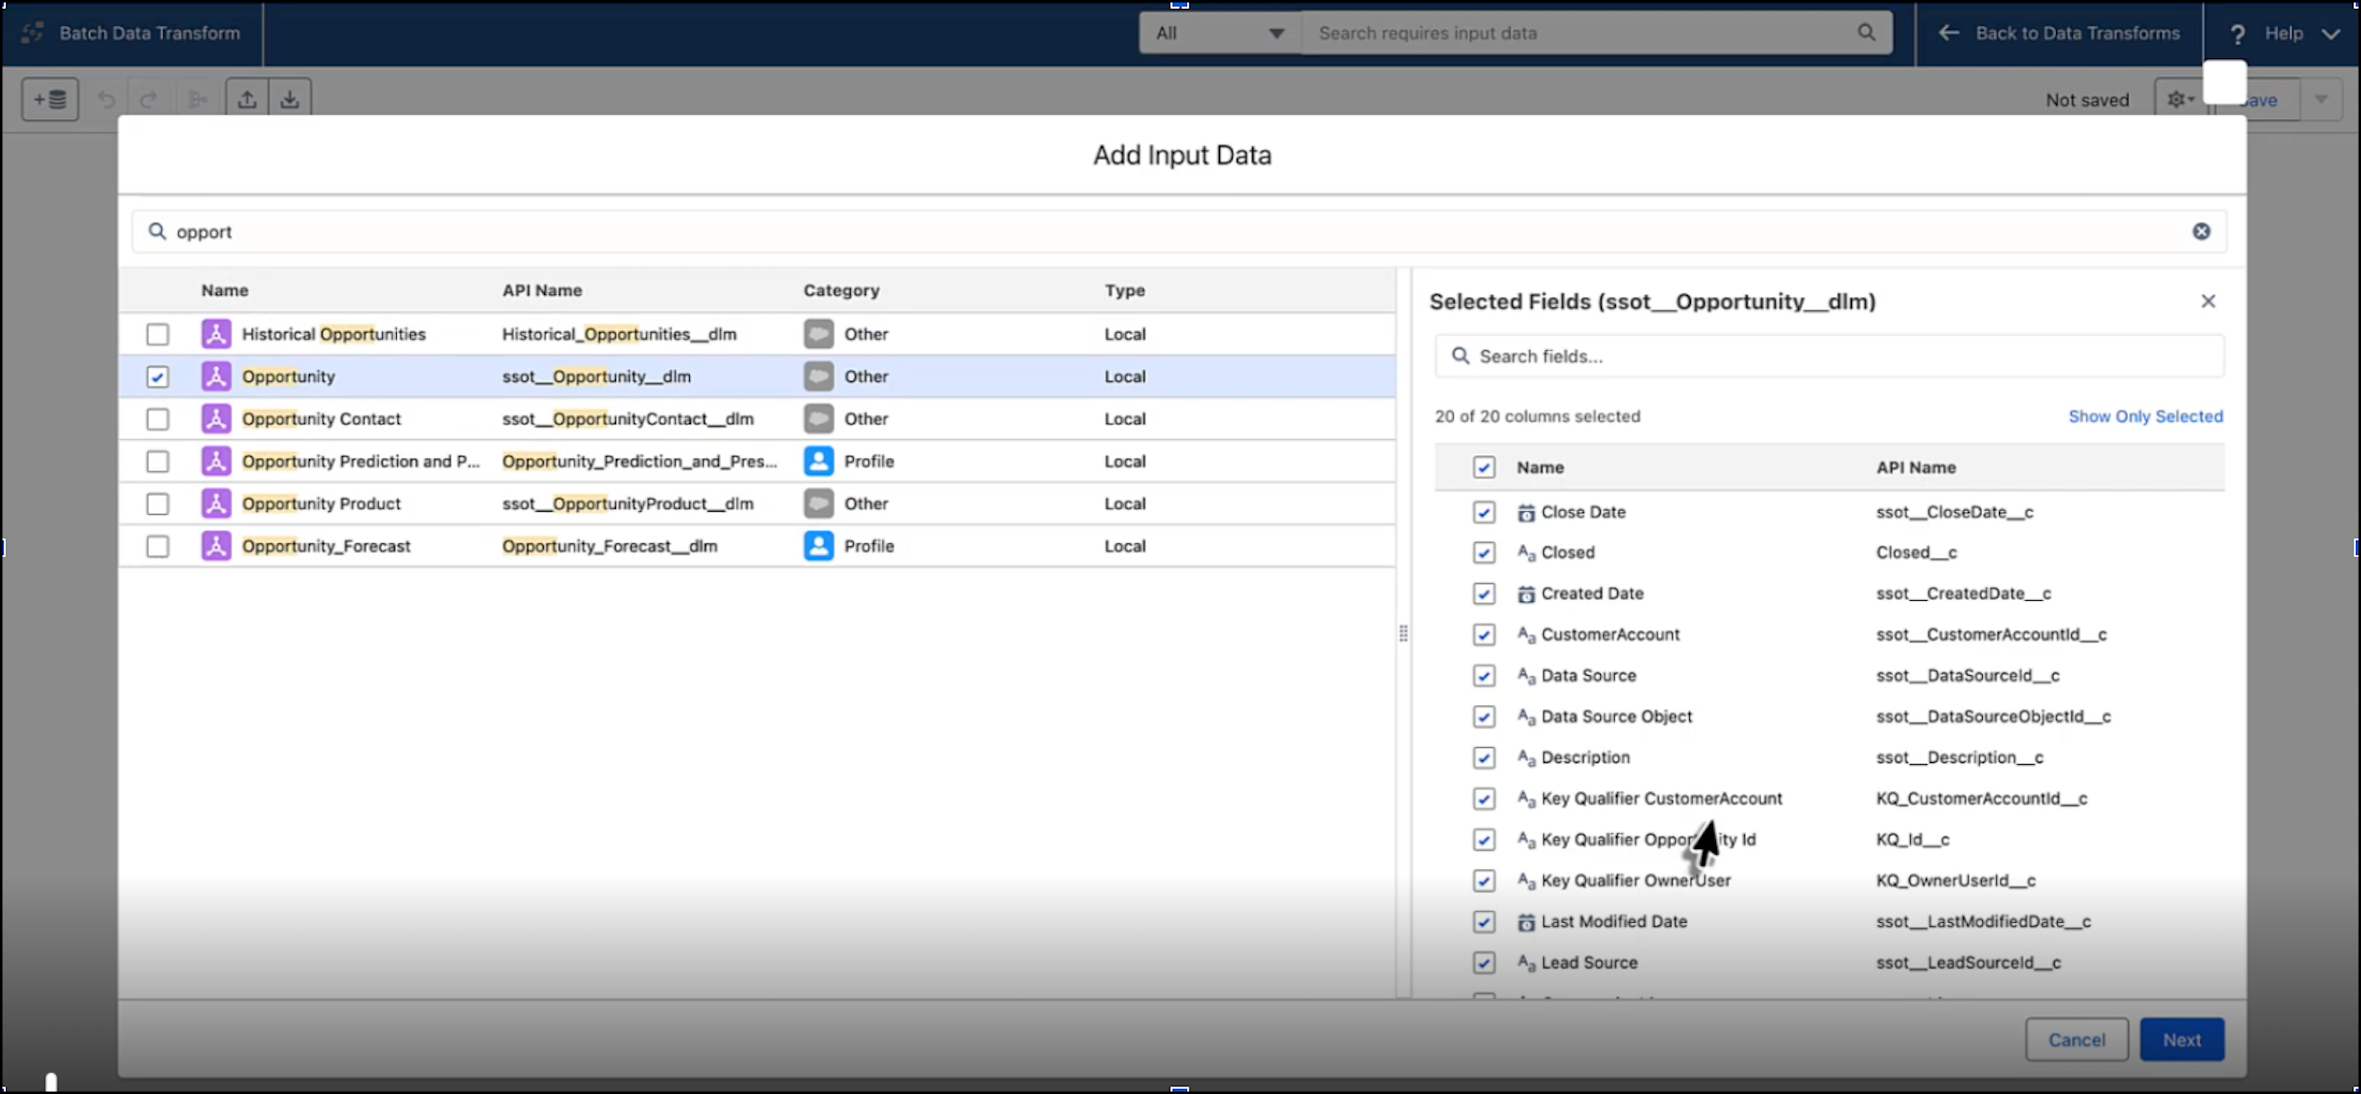Click the Opportunity_Forecast__dlm API name cell

coord(610,545)
